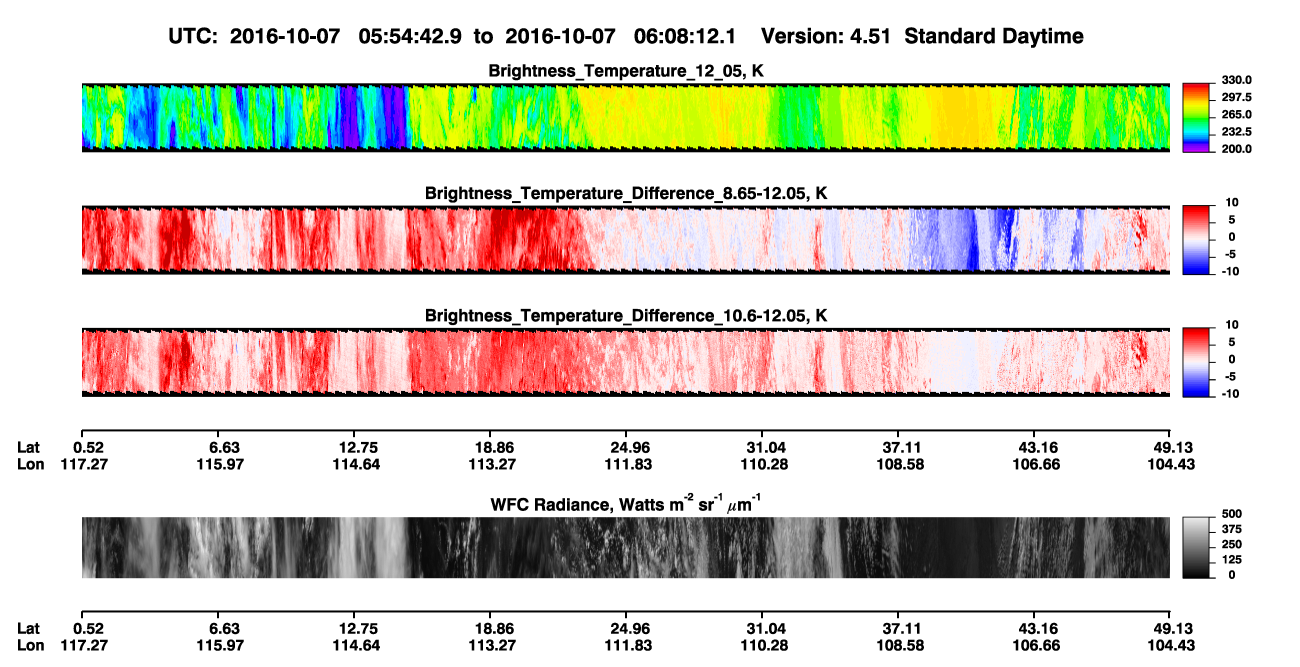Click the '200.0' colorbar label
Image resolution: width=1300 pixels, height=667 pixels.
pos(1237,149)
